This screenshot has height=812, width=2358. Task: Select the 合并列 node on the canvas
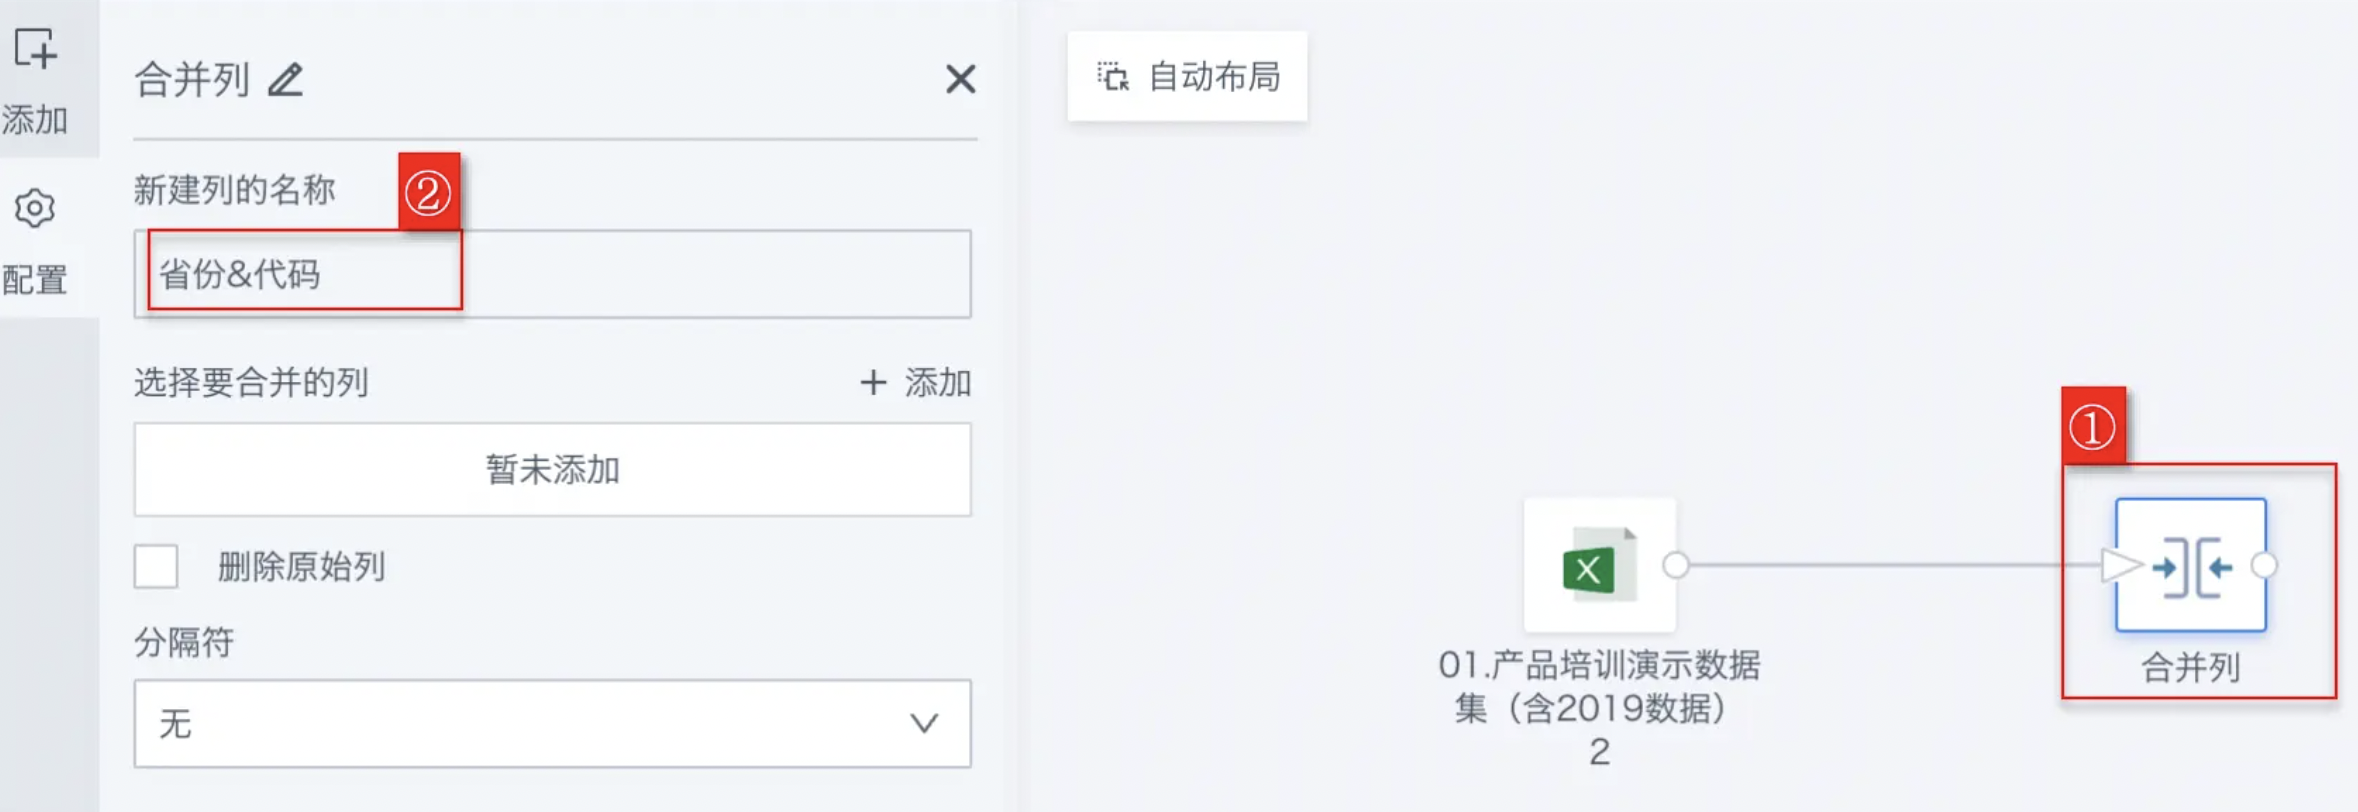coord(2190,565)
